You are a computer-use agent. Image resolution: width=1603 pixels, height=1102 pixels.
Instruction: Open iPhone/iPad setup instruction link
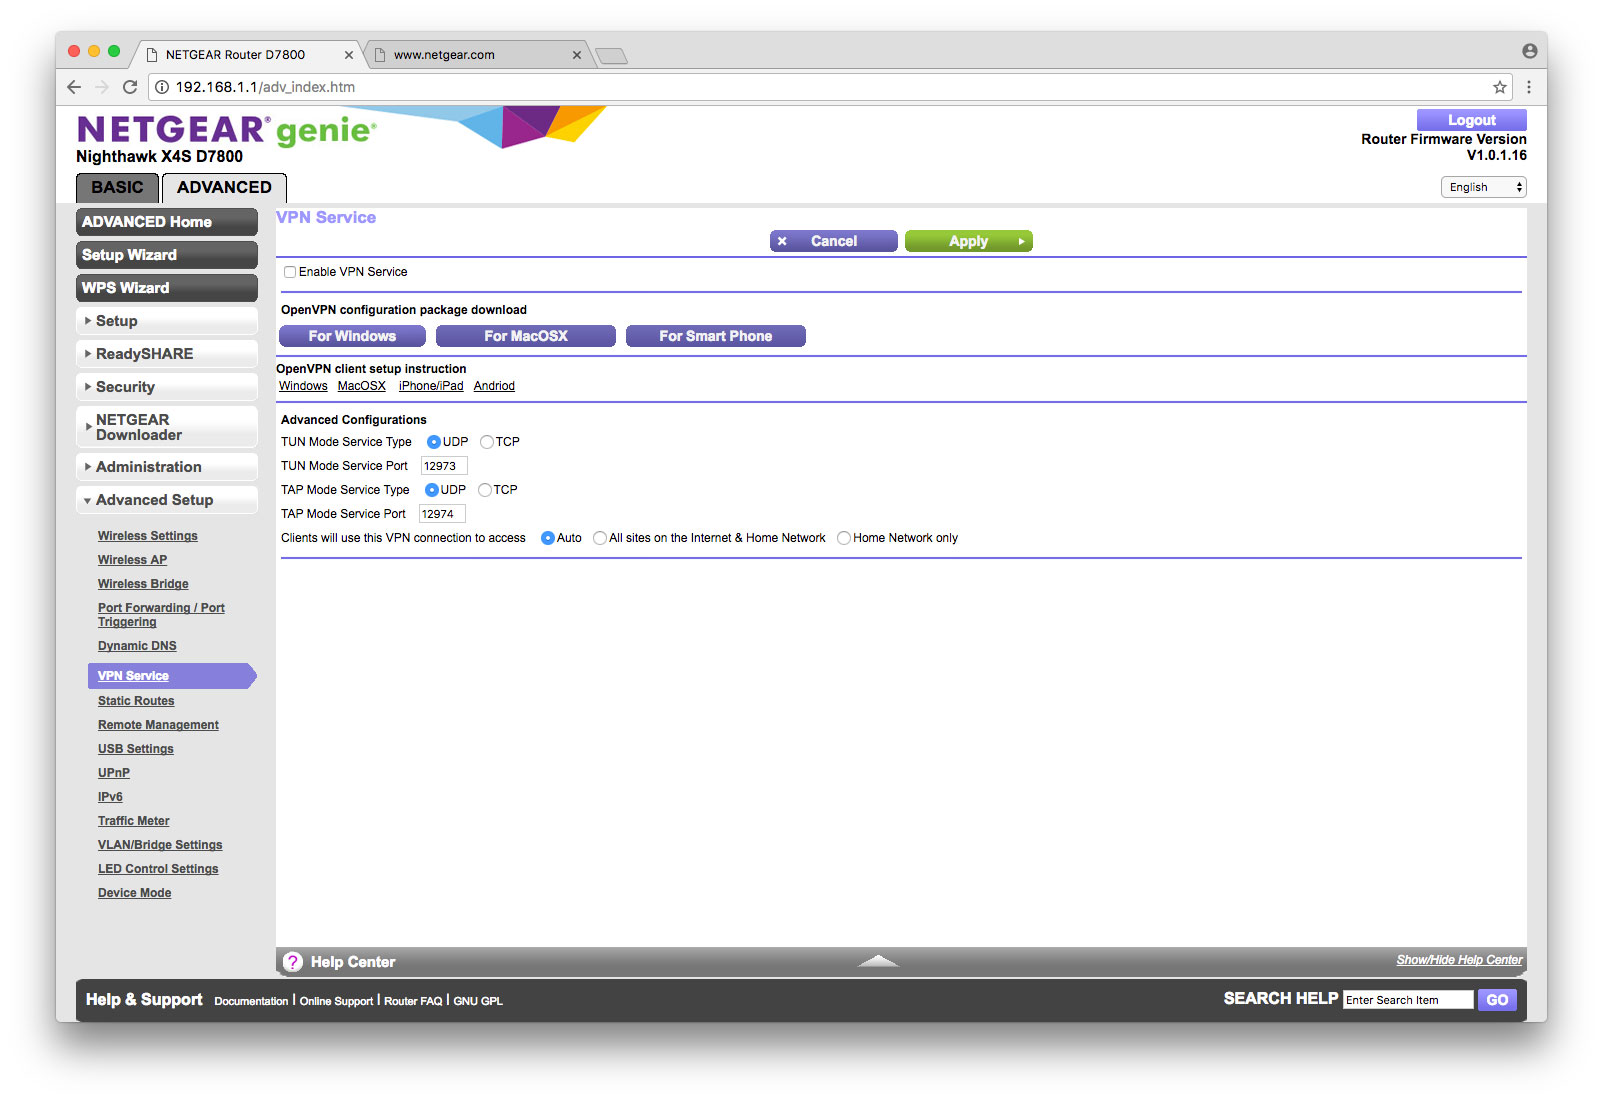pos(431,386)
